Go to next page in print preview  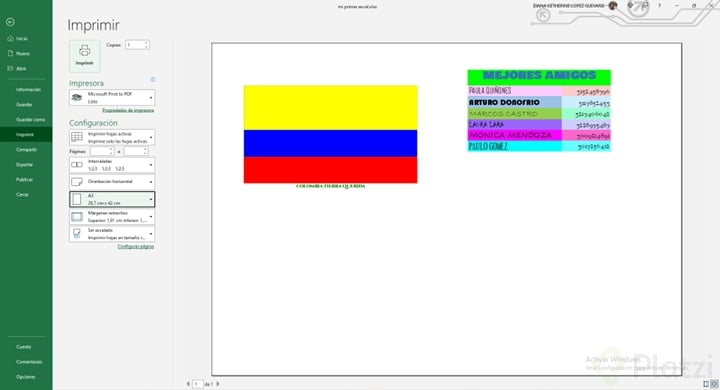coord(218,384)
